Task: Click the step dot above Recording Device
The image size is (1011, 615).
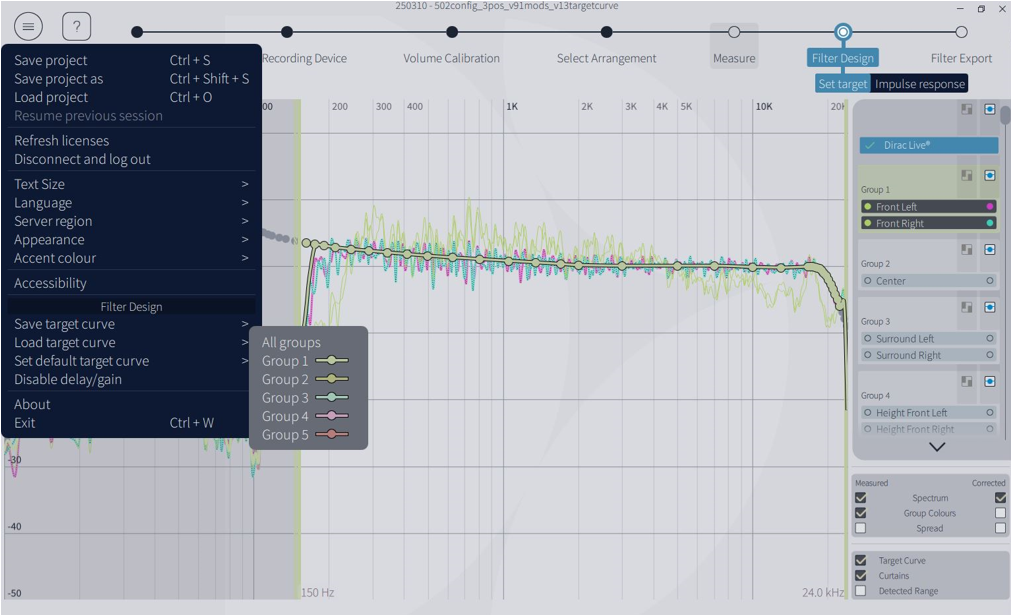Action: coord(287,32)
